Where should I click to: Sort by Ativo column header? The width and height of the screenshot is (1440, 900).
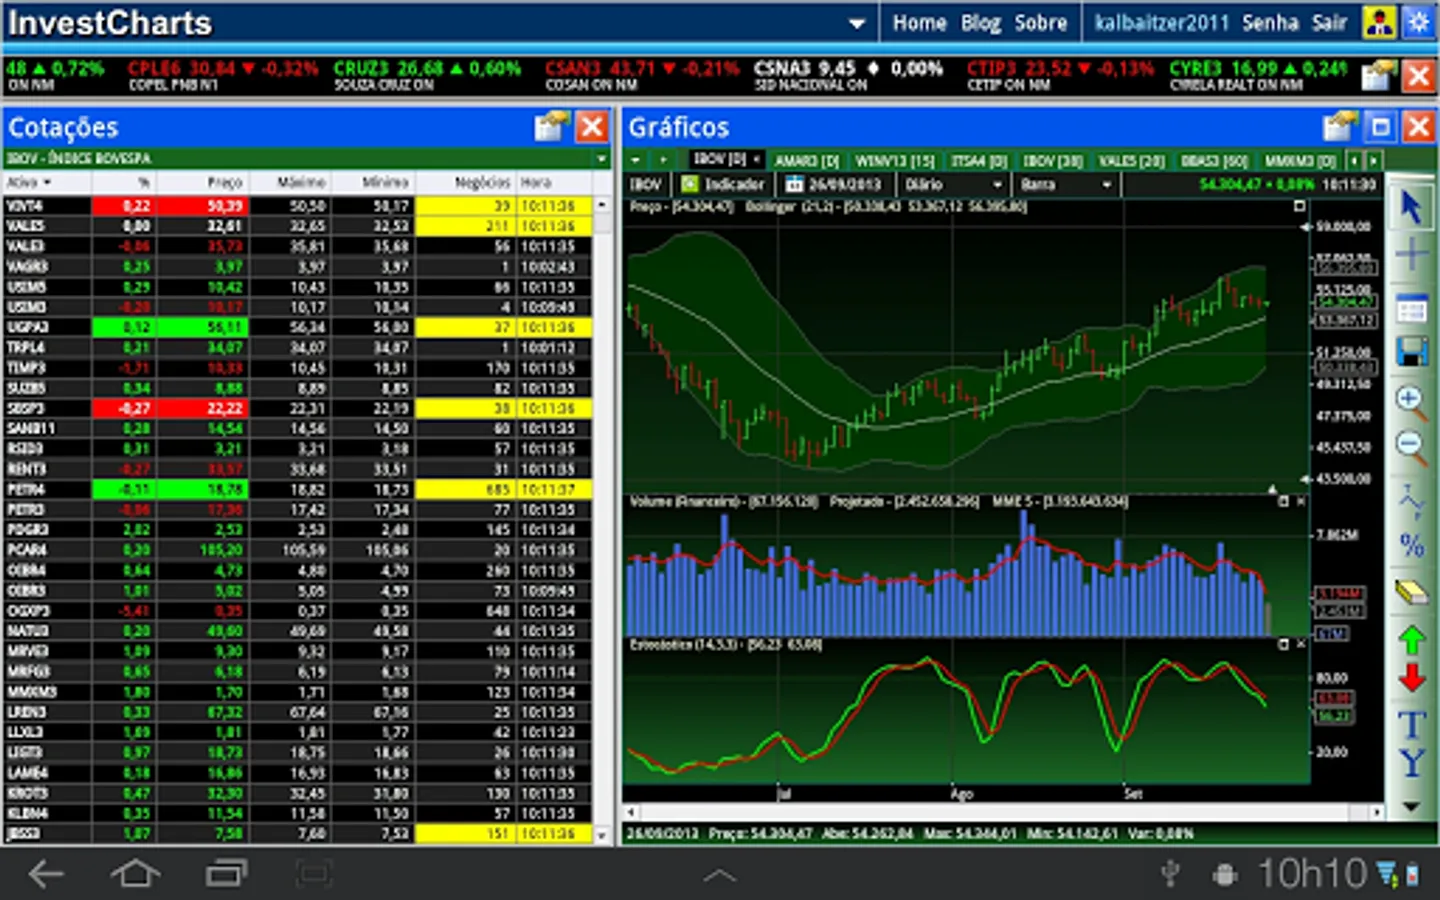[x=29, y=182]
